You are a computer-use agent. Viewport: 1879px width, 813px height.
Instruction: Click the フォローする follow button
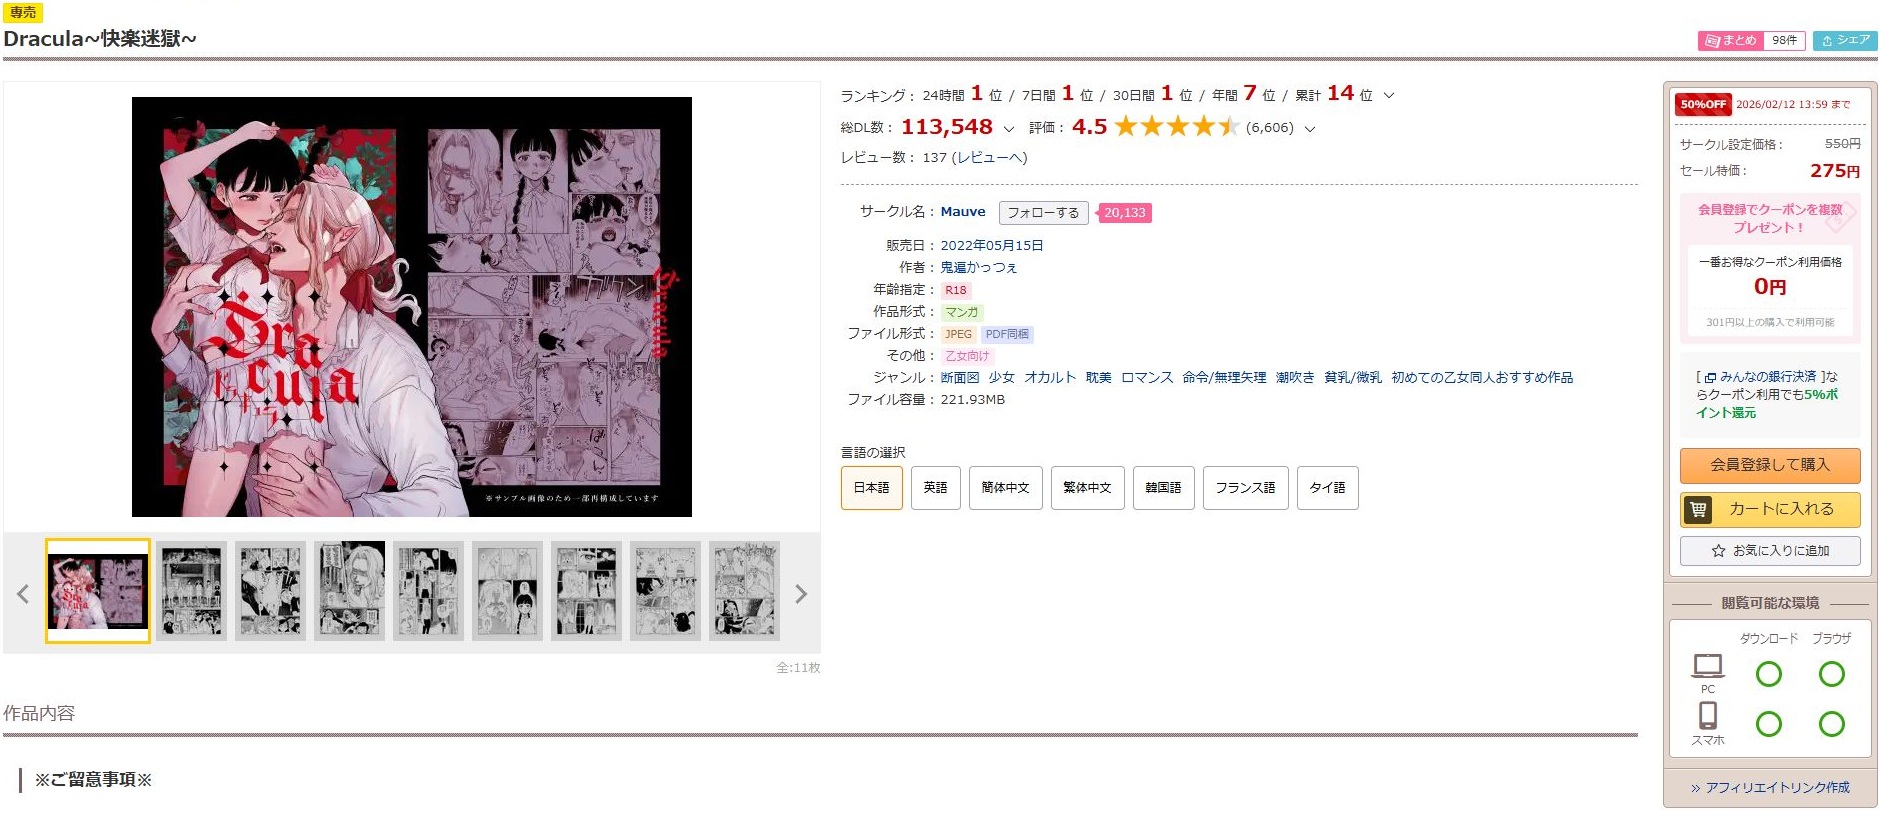pos(1043,213)
